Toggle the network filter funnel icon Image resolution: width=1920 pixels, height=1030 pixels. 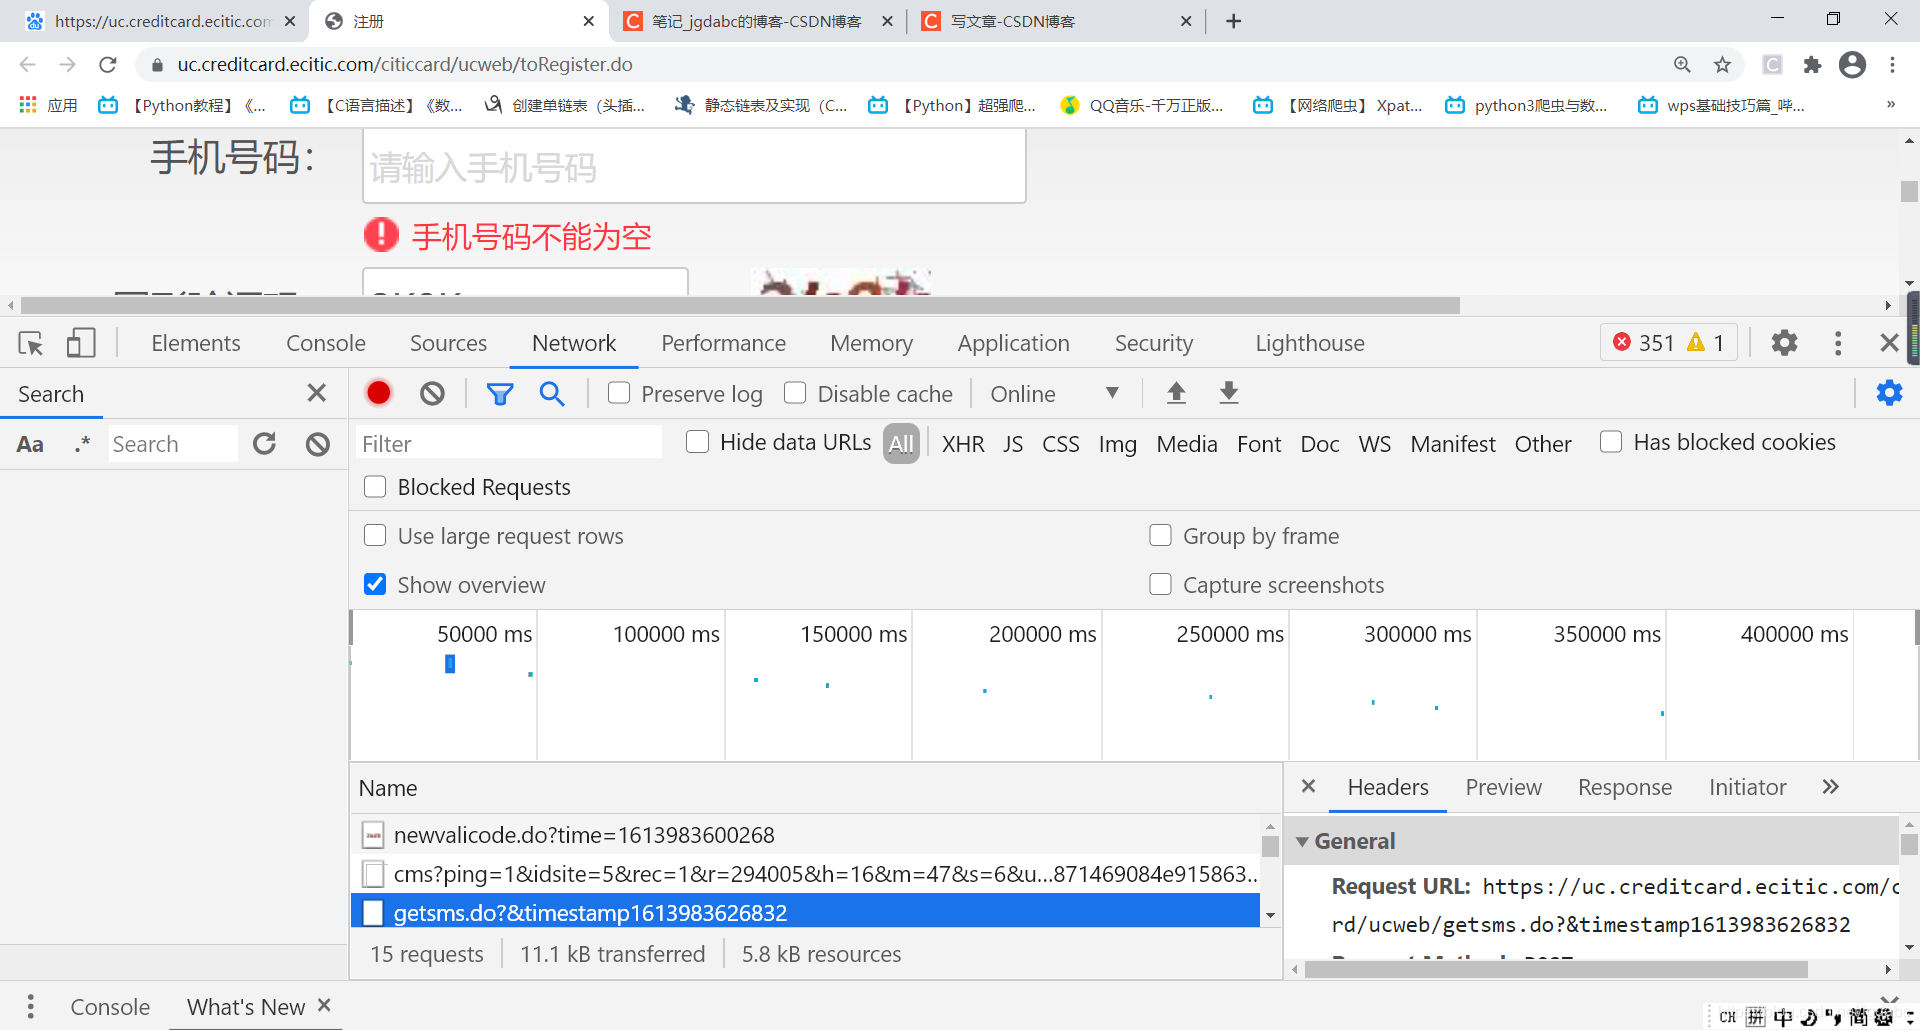coord(500,394)
